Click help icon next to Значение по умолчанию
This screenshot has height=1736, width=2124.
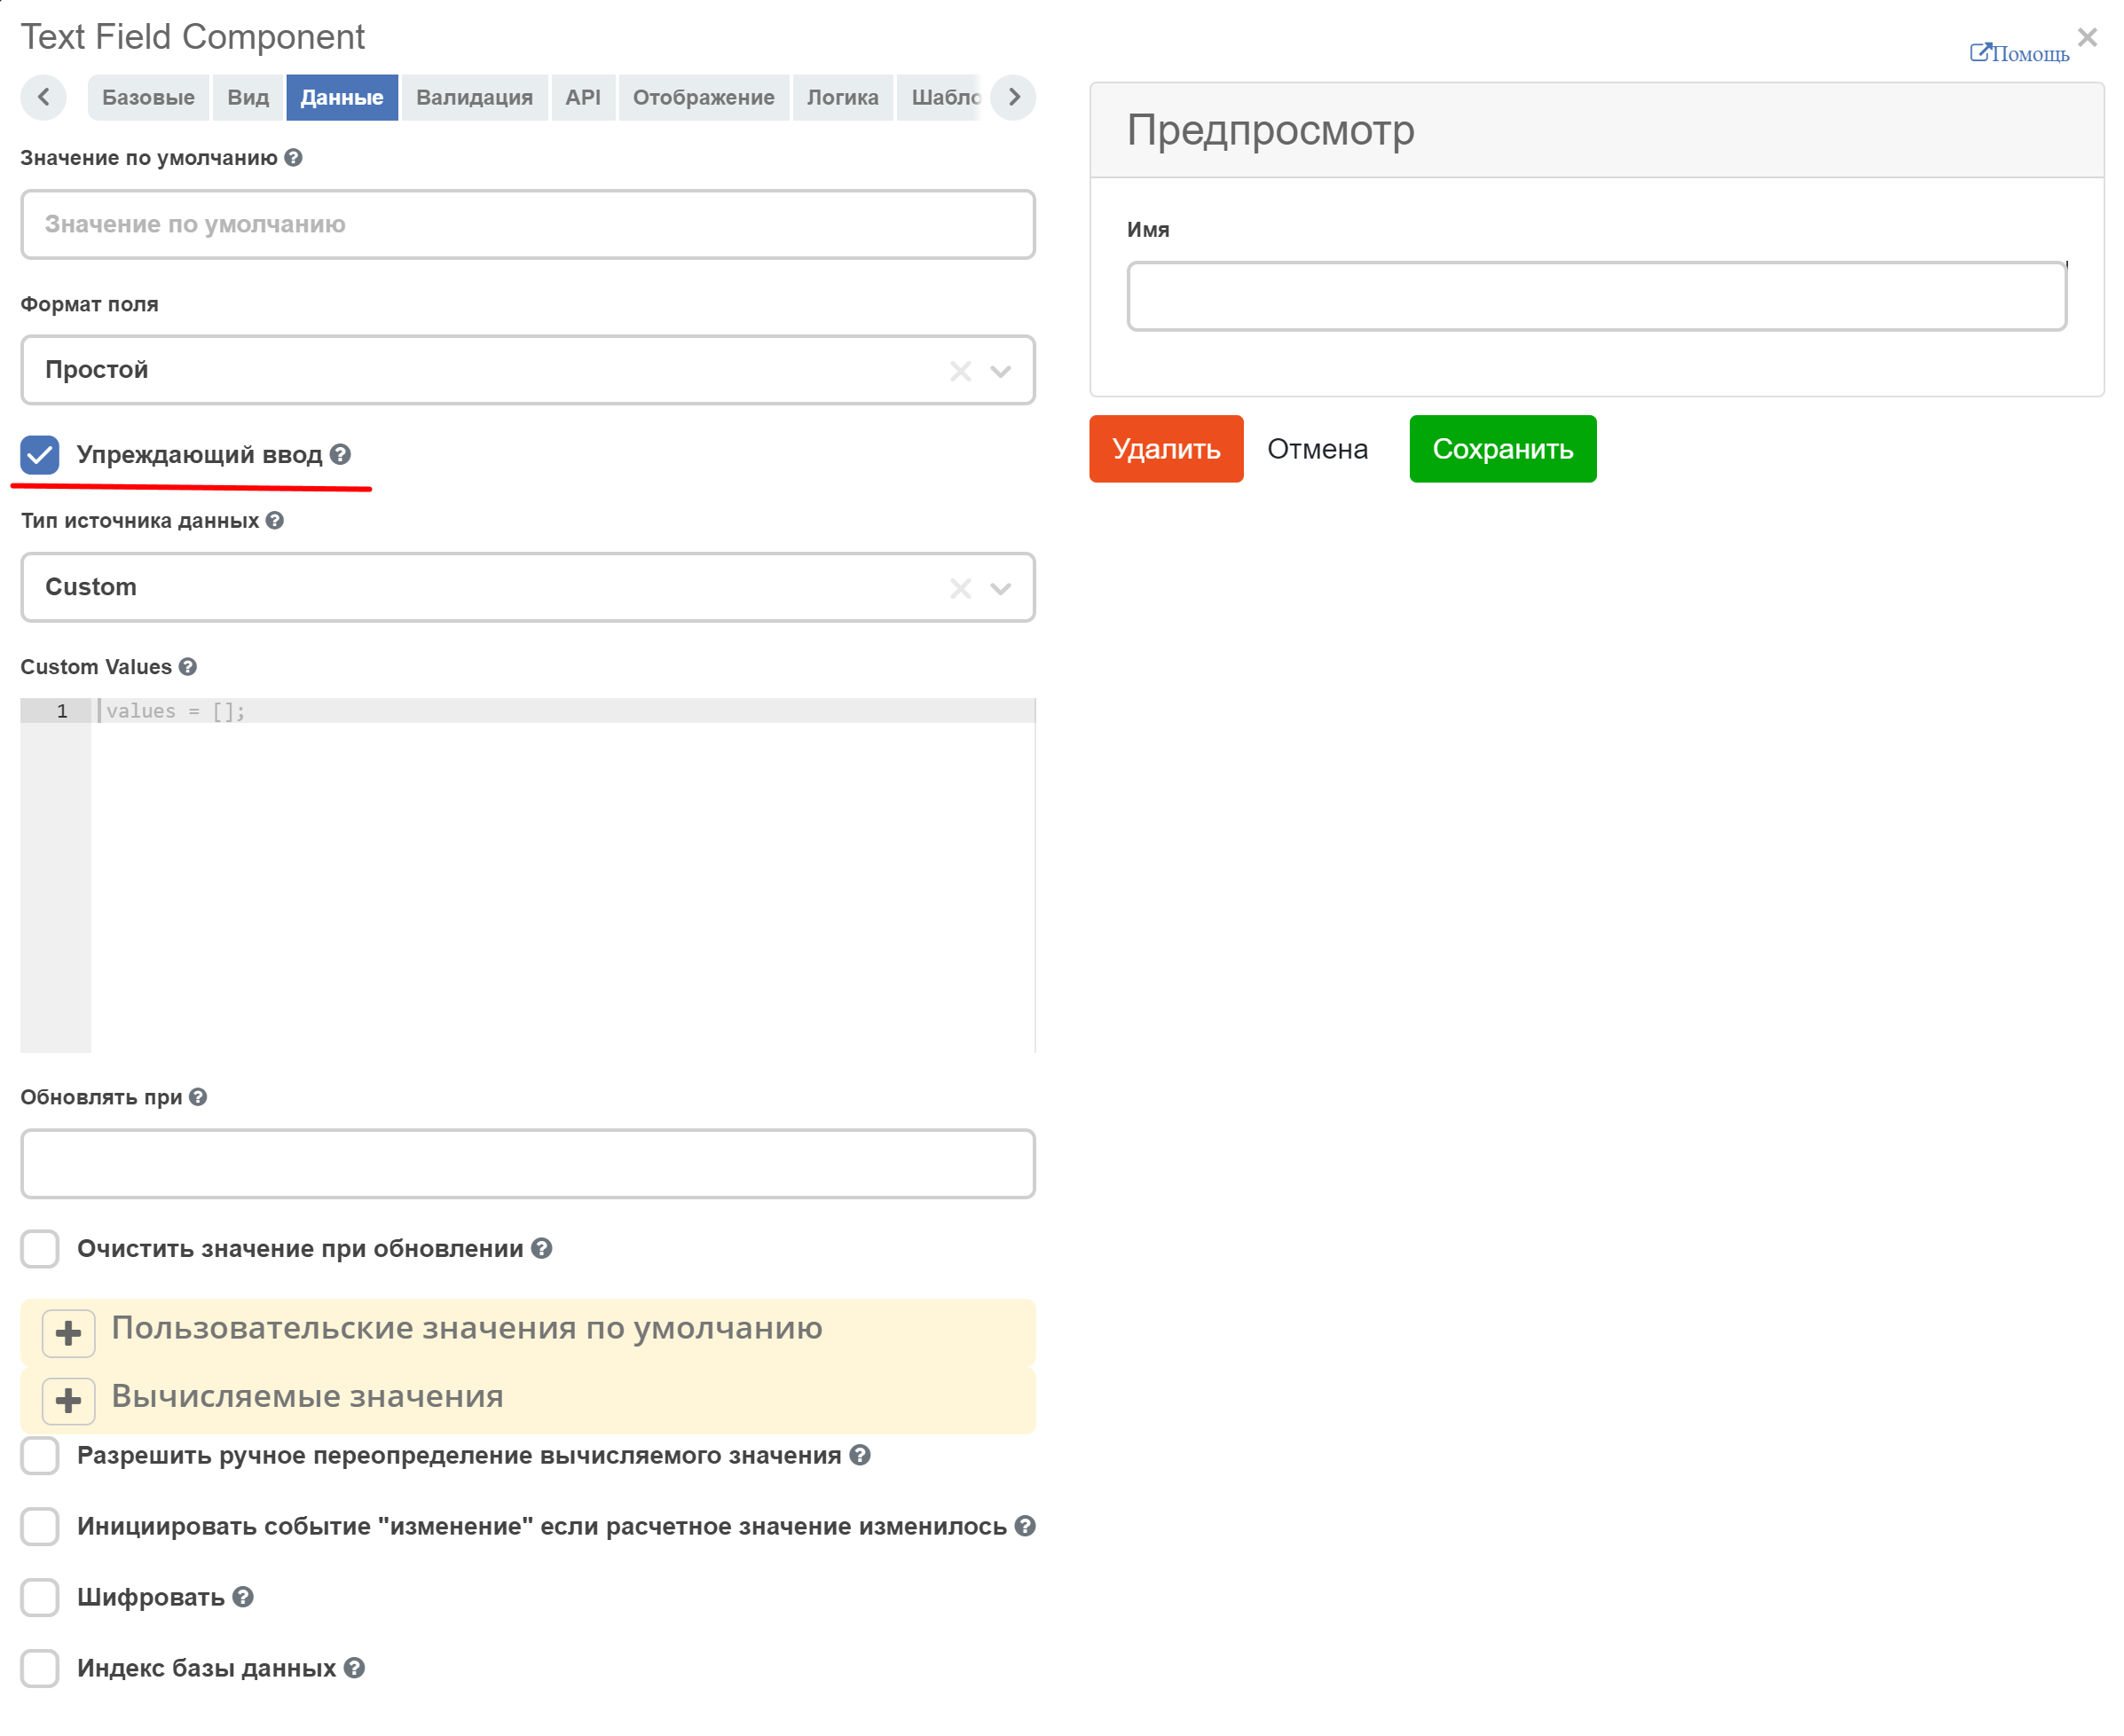point(293,158)
